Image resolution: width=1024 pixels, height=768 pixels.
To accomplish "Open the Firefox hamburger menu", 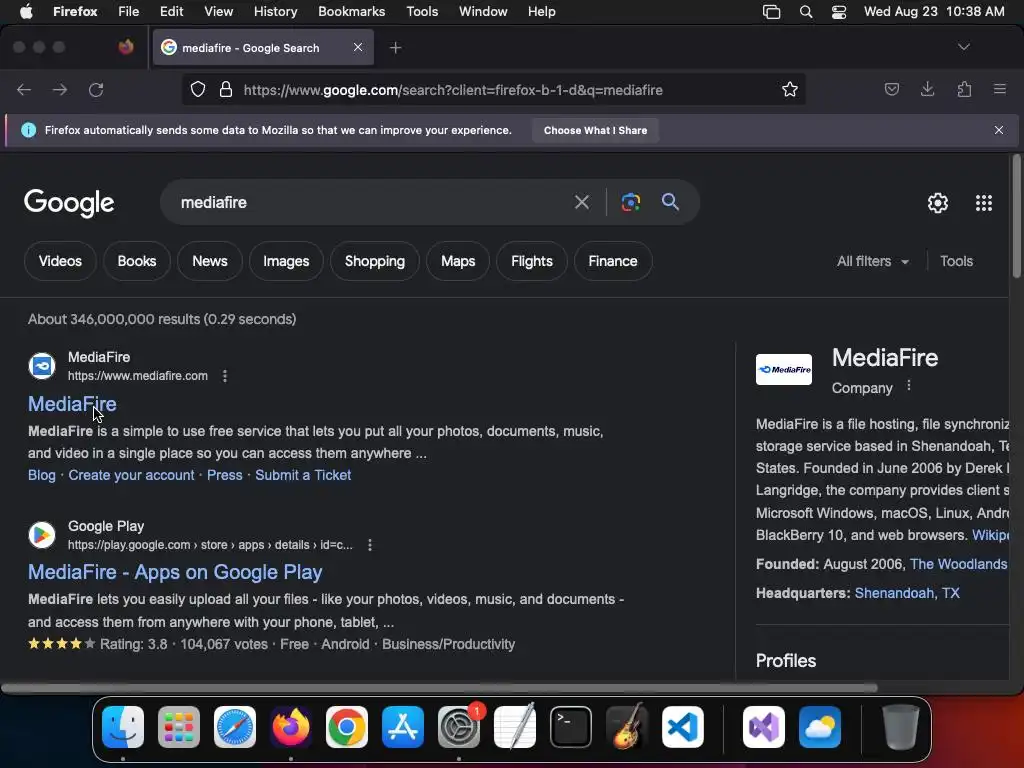I will pos(1000,89).
